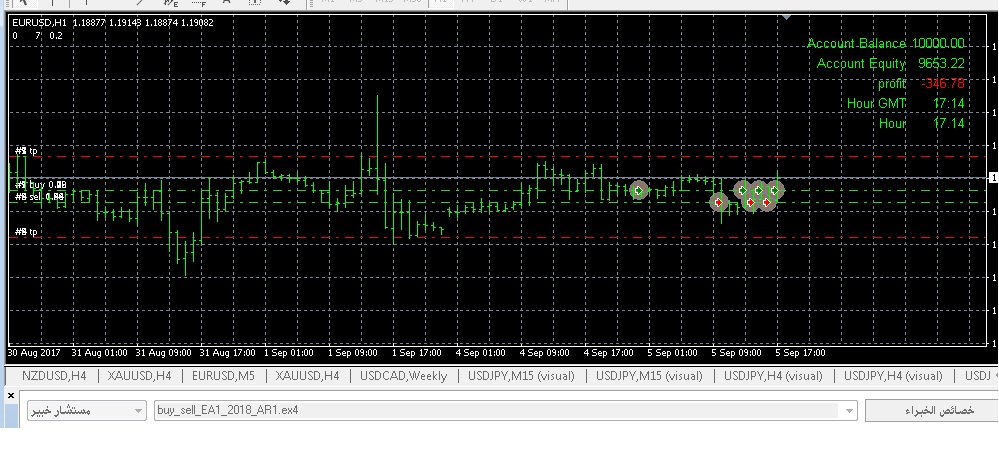The image size is (999, 452).
Task: Click the gray chart shift triangle marker
Action: pyautogui.click(x=789, y=18)
